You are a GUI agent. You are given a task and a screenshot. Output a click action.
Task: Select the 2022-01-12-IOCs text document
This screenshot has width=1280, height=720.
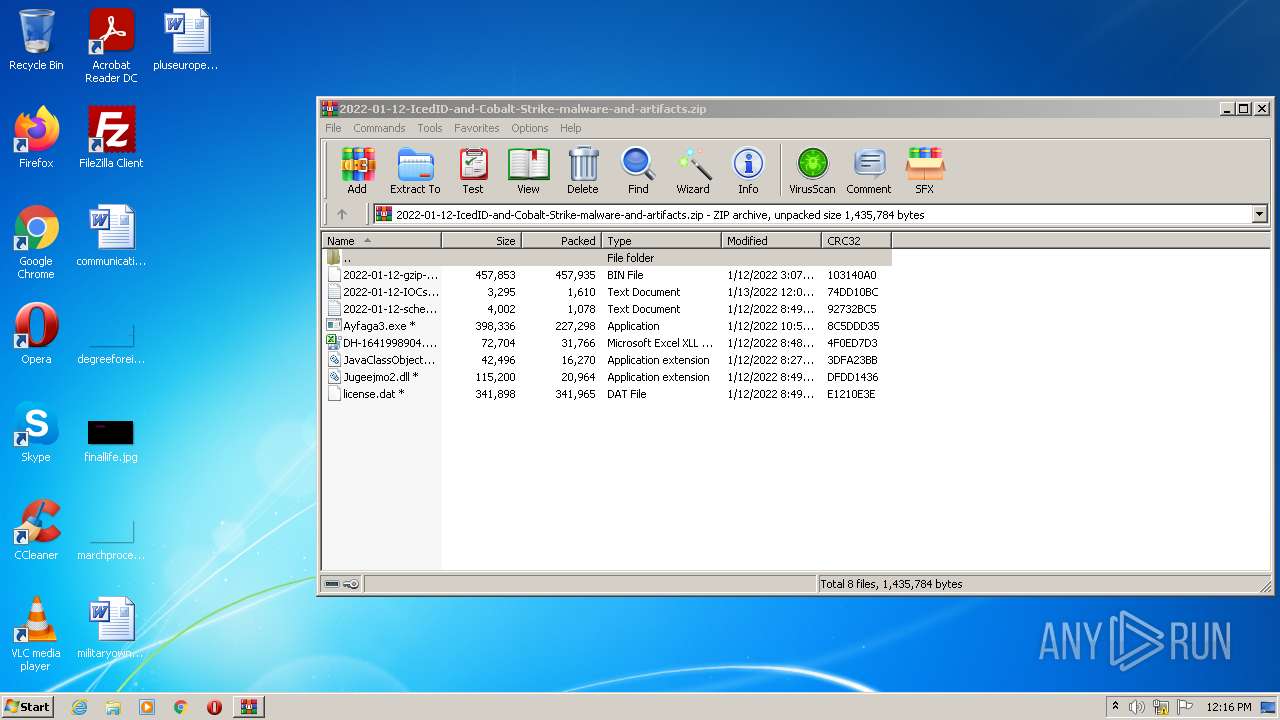[607, 292]
